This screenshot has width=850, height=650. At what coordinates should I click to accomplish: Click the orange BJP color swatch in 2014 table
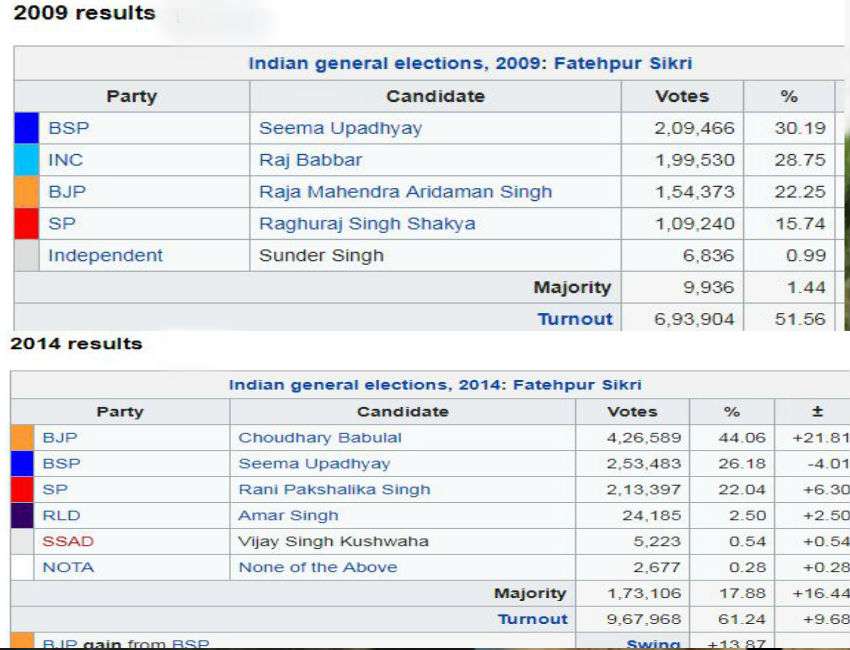[22, 437]
